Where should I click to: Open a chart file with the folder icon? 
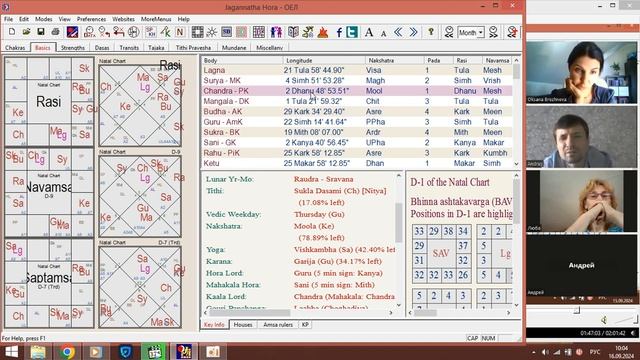click(x=26, y=32)
